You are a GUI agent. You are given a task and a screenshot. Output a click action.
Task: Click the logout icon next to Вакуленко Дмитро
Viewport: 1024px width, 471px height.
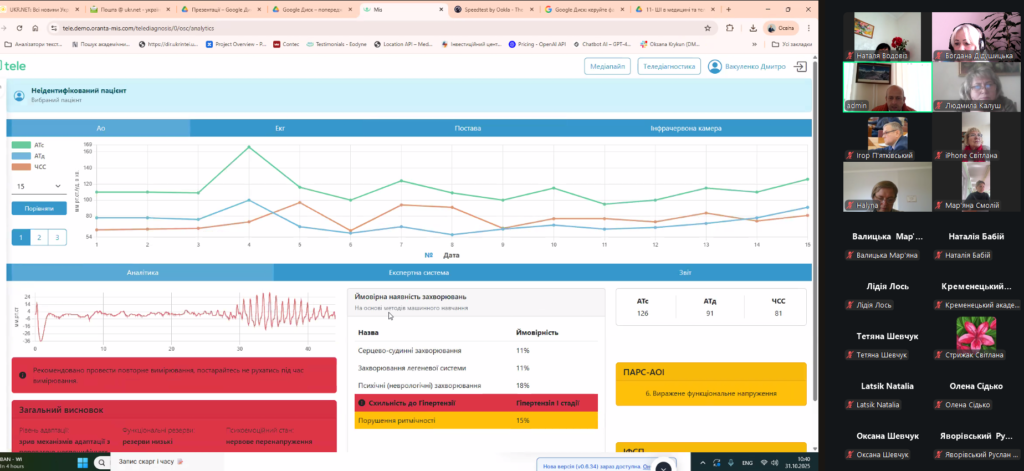point(800,67)
